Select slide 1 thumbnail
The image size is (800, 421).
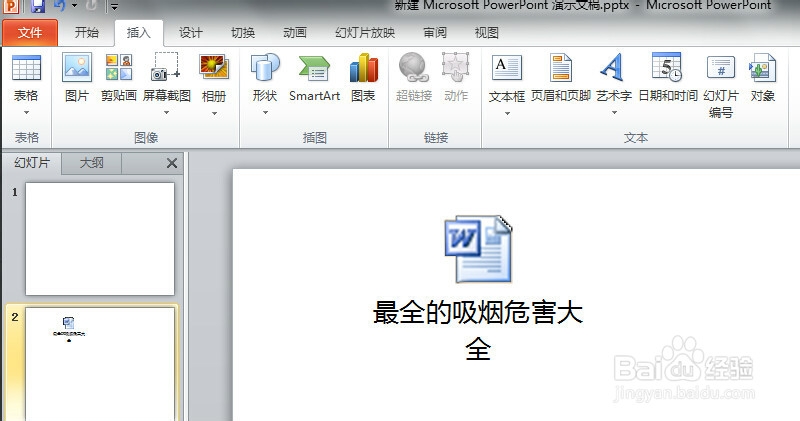point(100,239)
